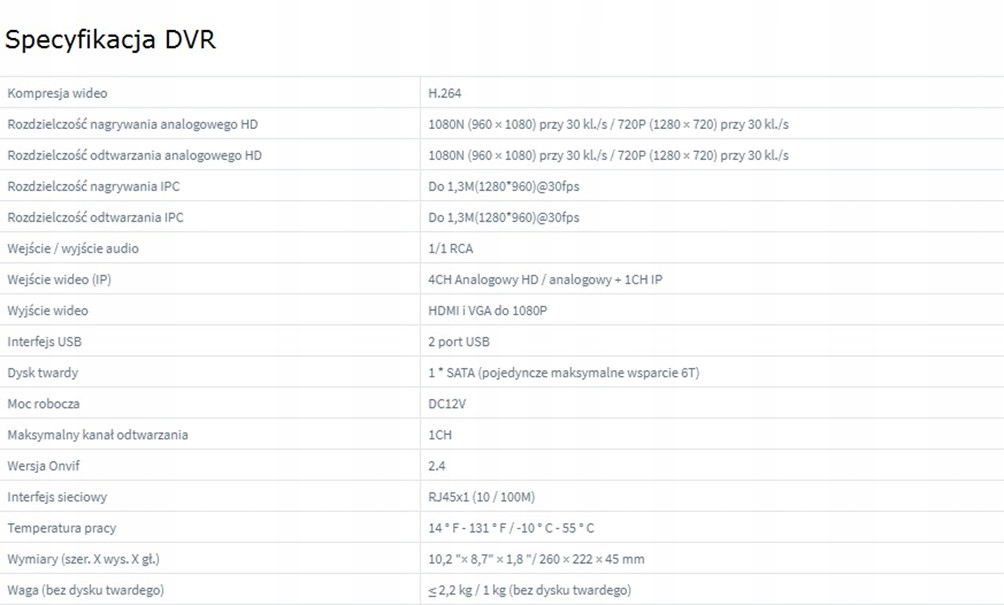Click the 'Interfejs USB' row label
The image size is (1004, 605).
click(44, 341)
